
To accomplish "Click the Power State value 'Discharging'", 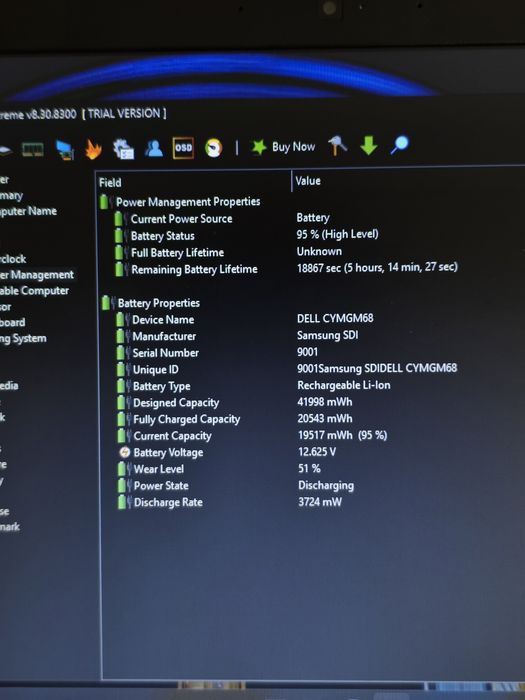I will click(326, 485).
